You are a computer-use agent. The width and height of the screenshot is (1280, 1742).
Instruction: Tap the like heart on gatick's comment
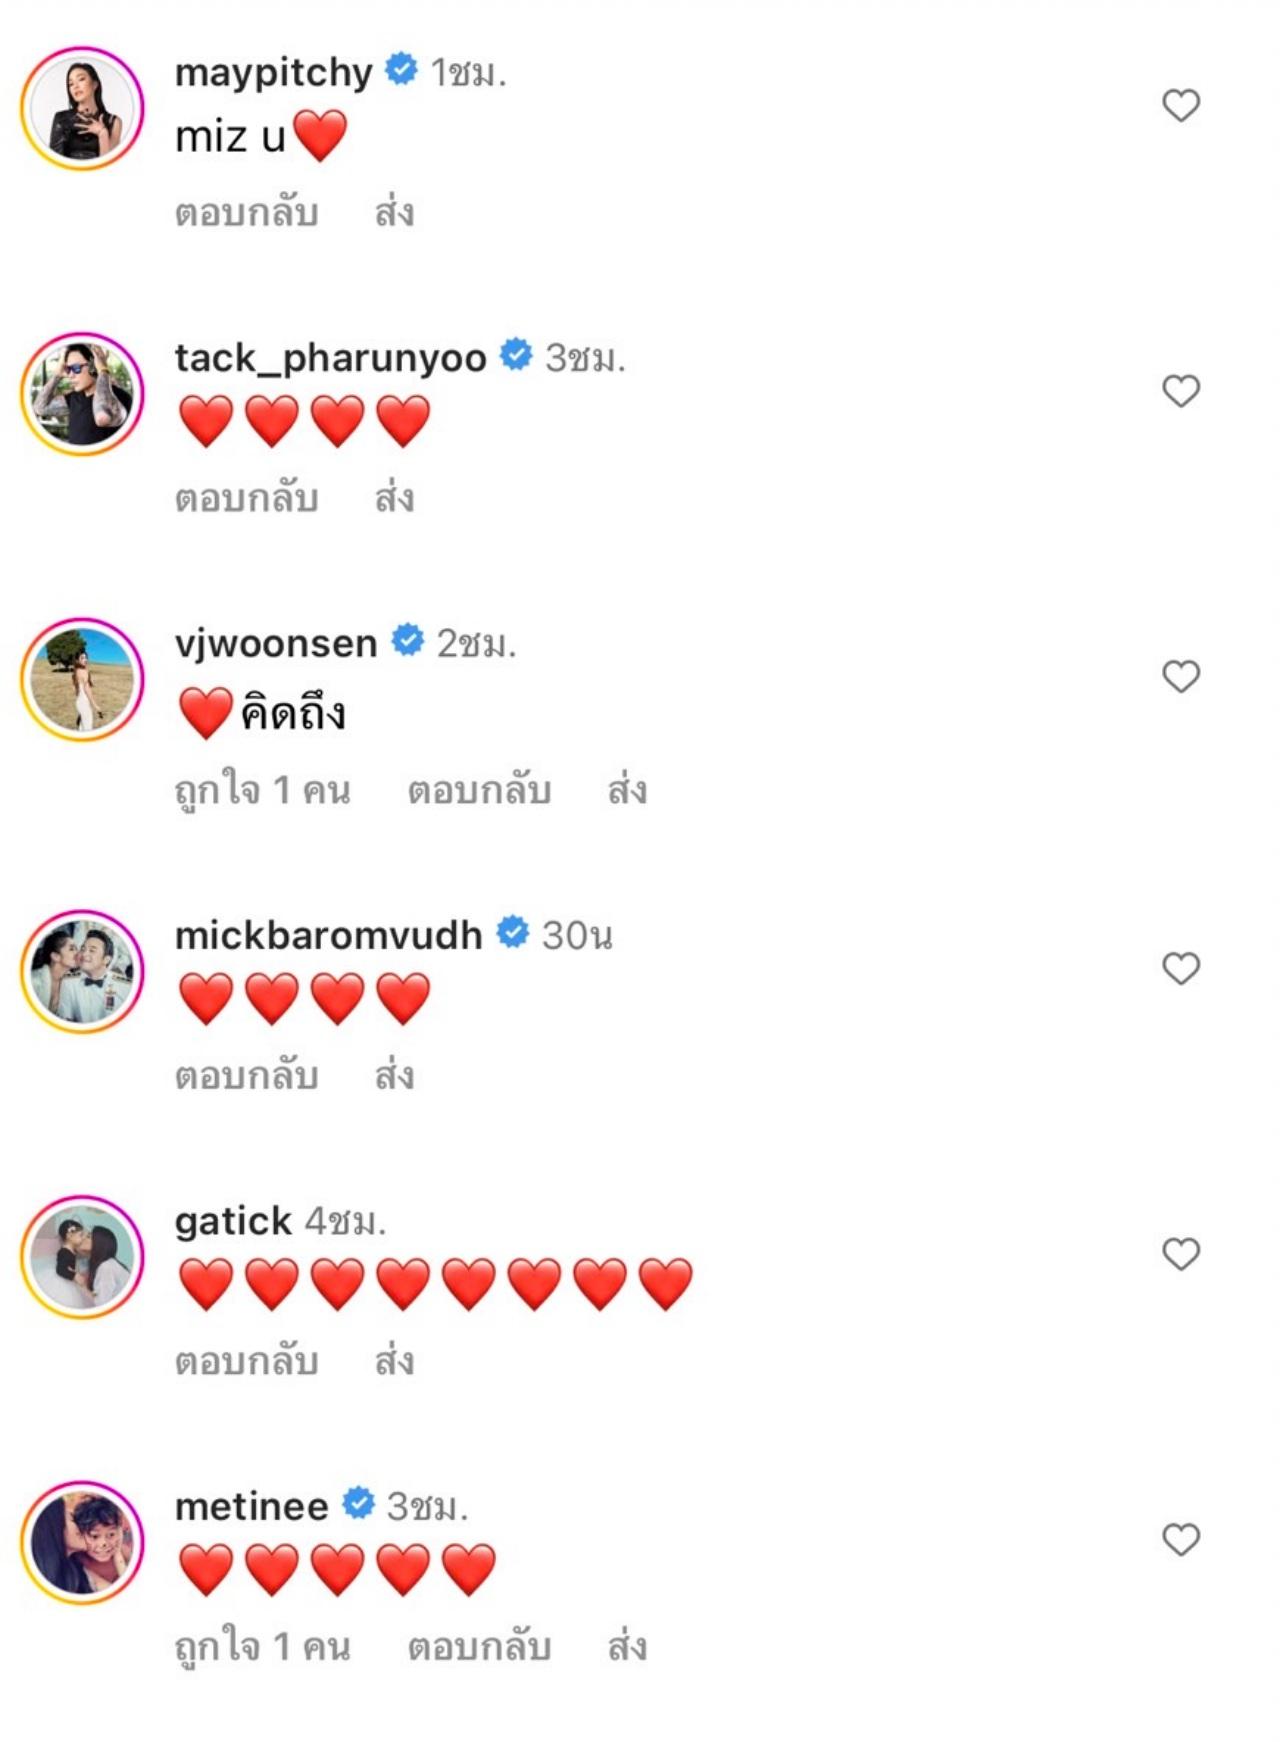coord(1181,1254)
